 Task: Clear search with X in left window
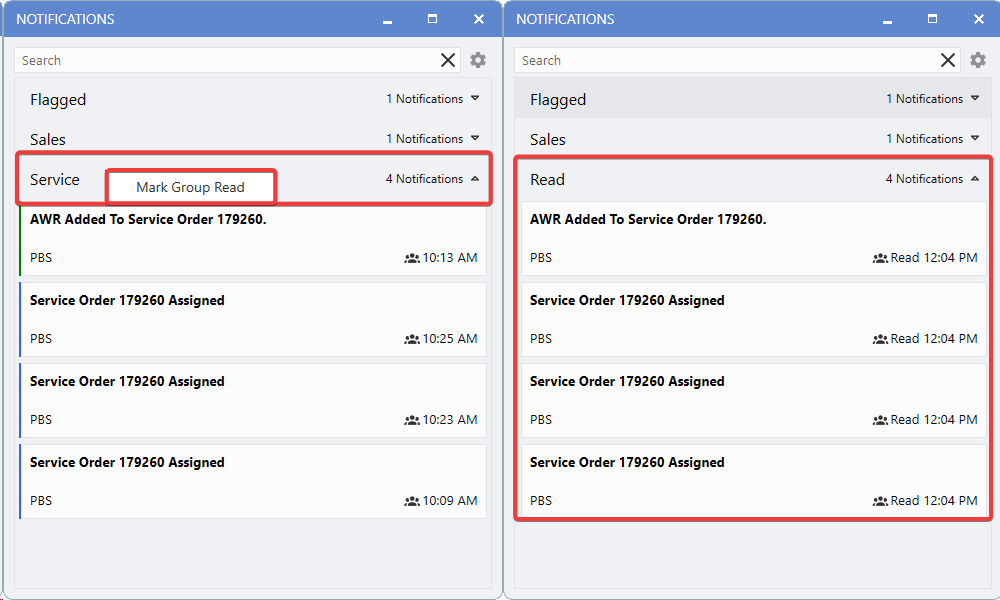(x=448, y=60)
